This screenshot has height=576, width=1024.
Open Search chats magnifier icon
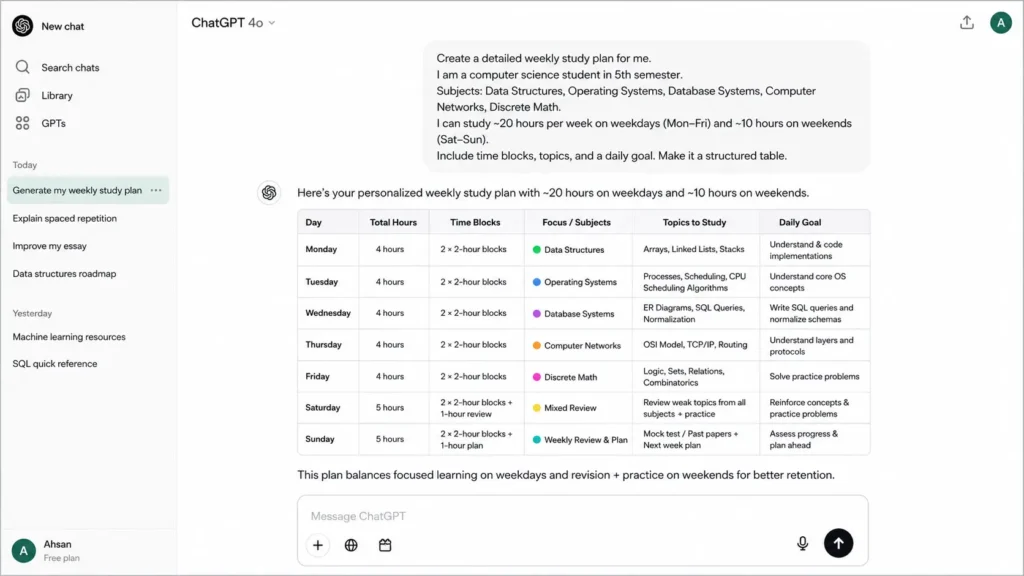coord(22,67)
